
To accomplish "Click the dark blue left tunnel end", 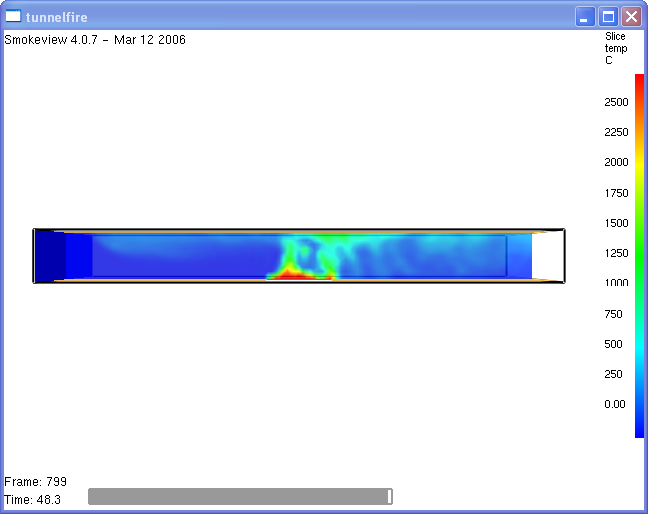I will [x=50, y=256].
